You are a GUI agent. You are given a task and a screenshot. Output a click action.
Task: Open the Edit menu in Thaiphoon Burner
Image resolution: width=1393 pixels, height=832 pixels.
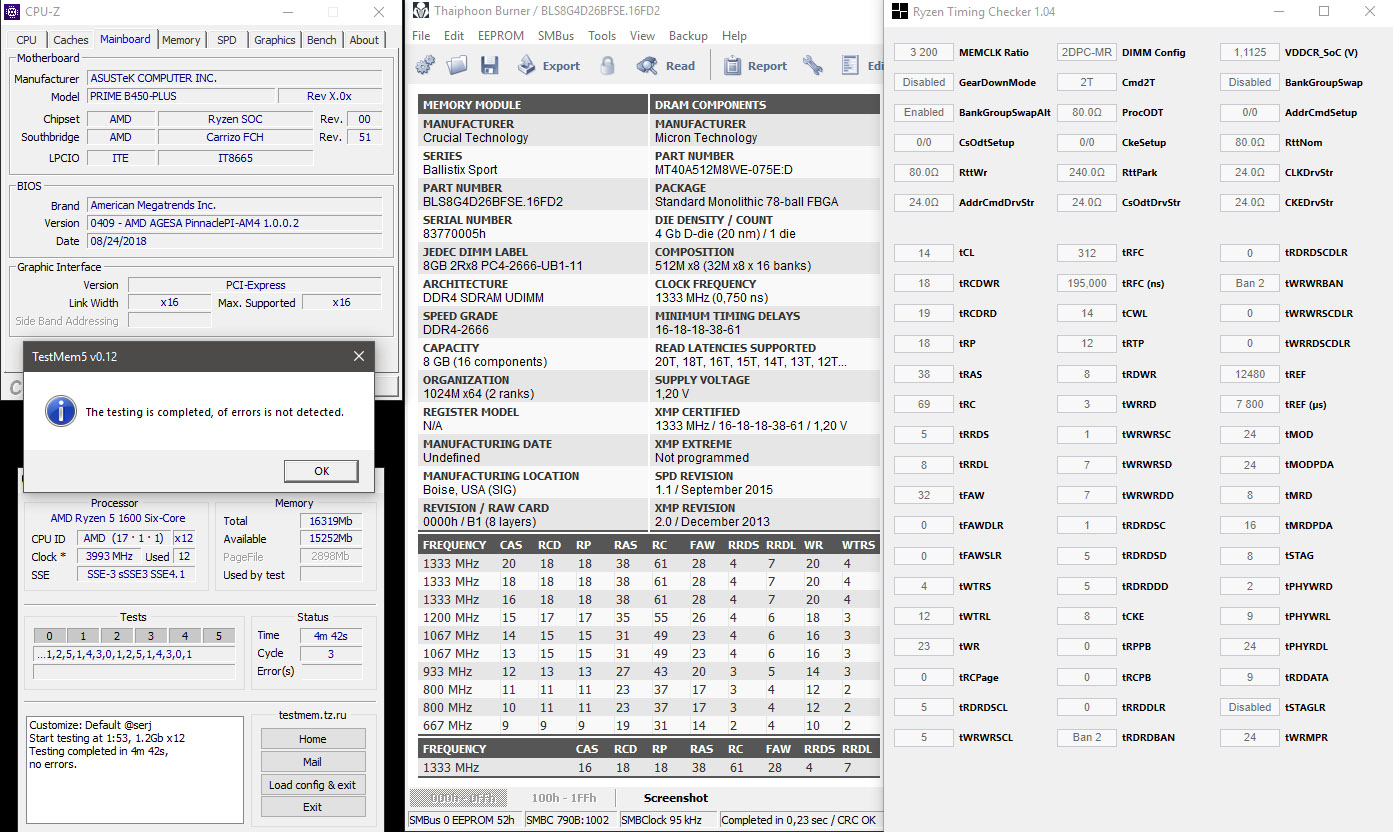pyautogui.click(x=454, y=36)
